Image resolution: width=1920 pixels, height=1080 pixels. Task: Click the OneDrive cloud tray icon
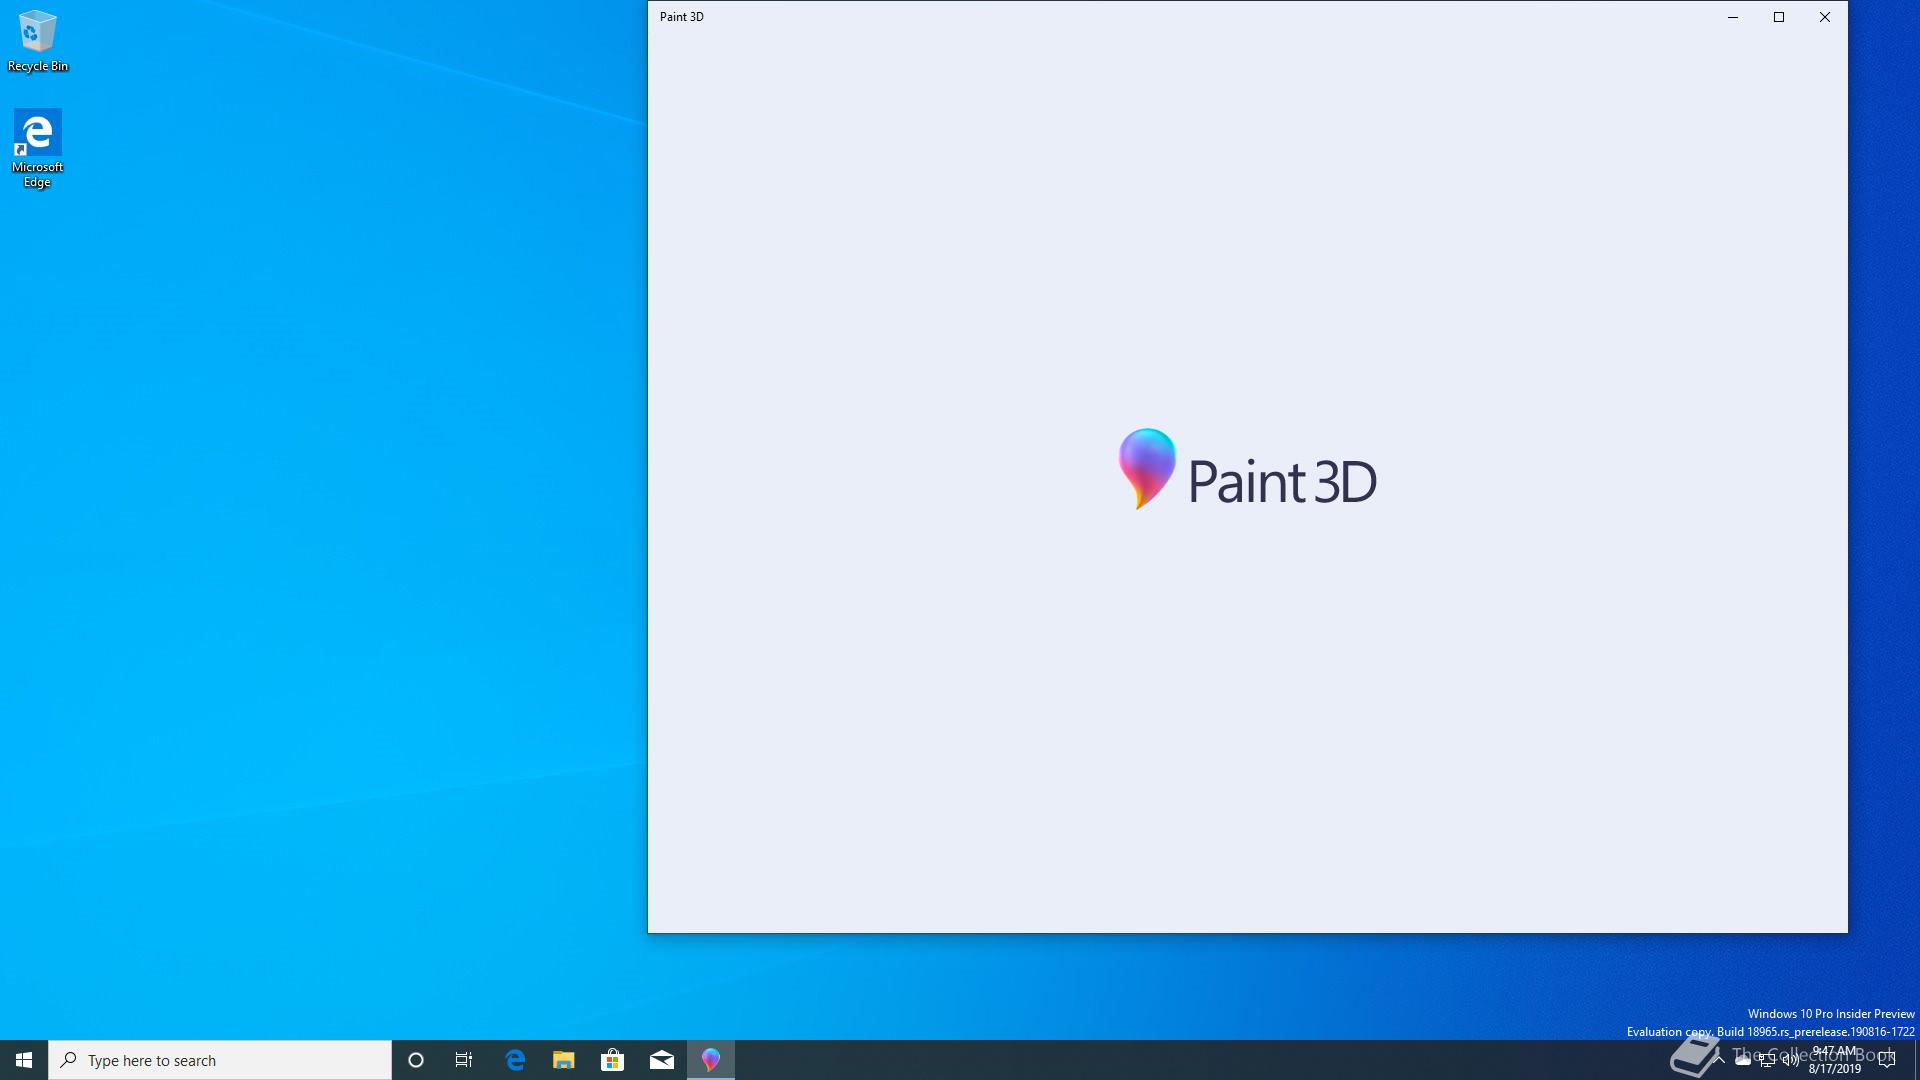click(1743, 1061)
